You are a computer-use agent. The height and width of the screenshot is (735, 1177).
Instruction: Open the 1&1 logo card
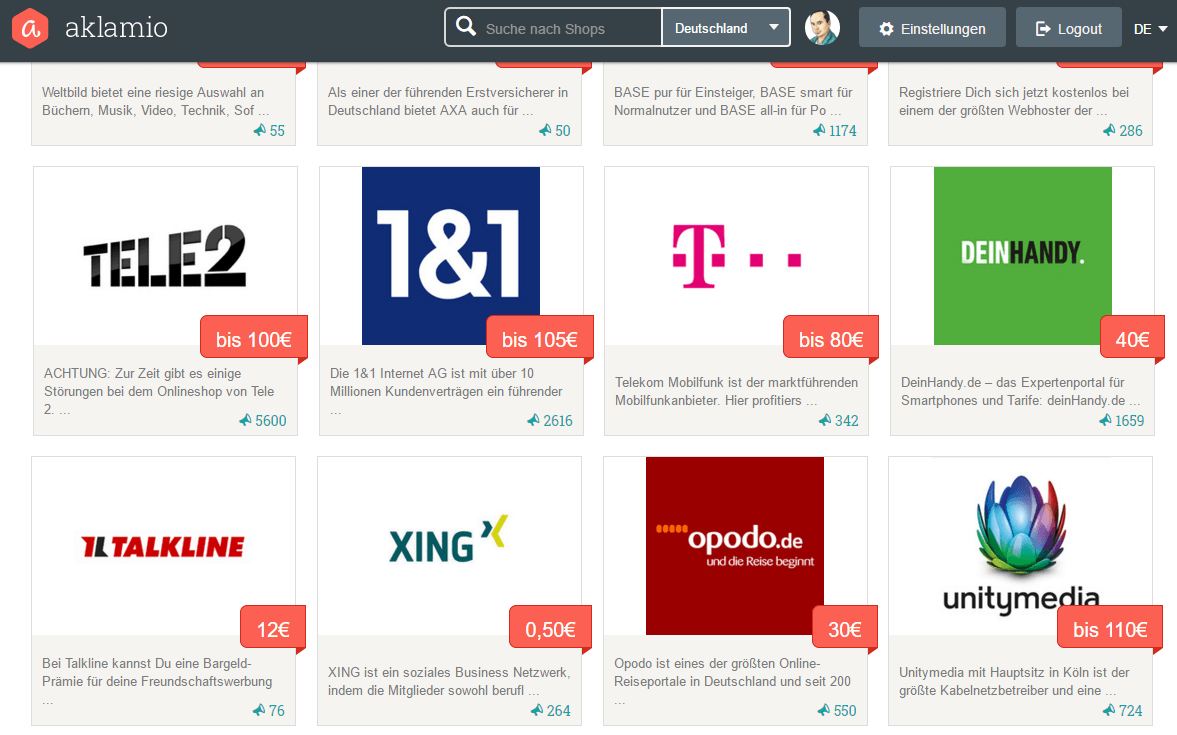(450, 256)
